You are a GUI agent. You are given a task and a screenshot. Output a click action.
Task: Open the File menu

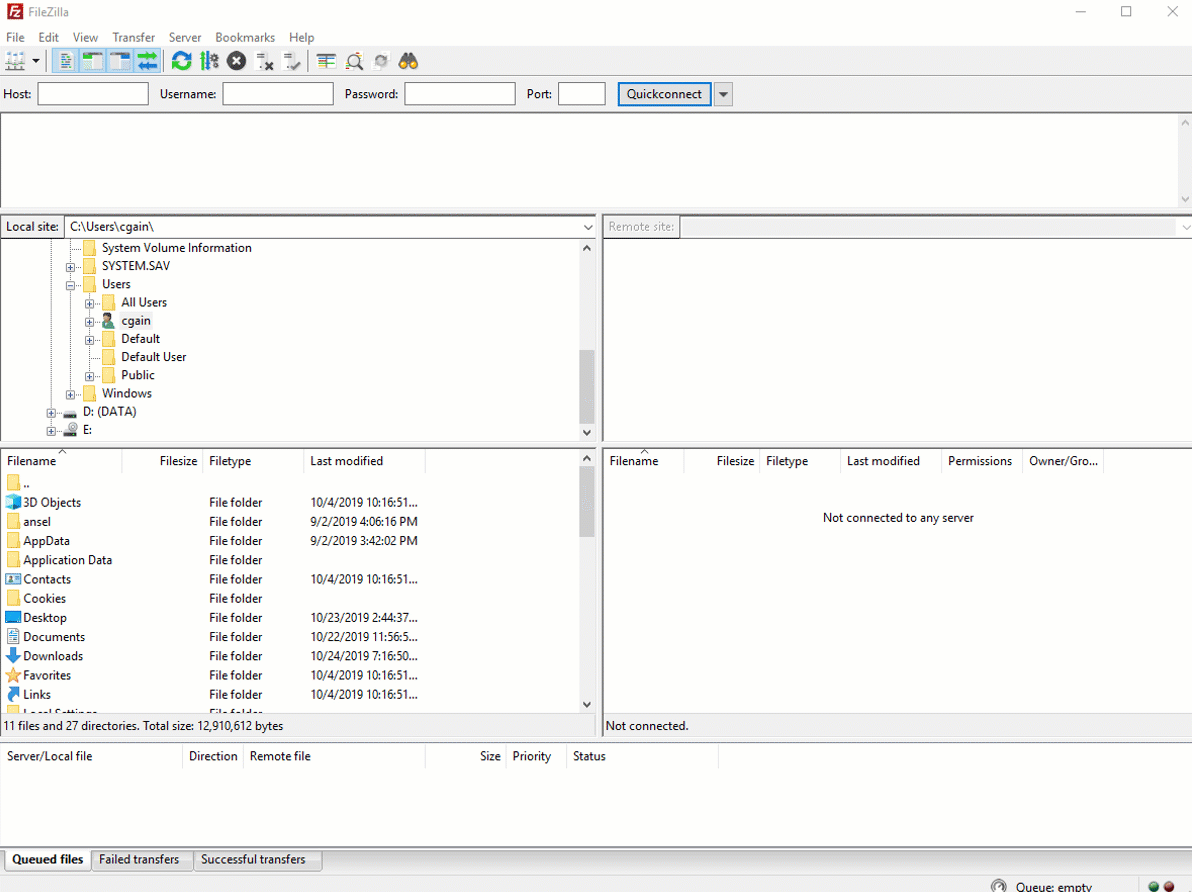click(15, 37)
